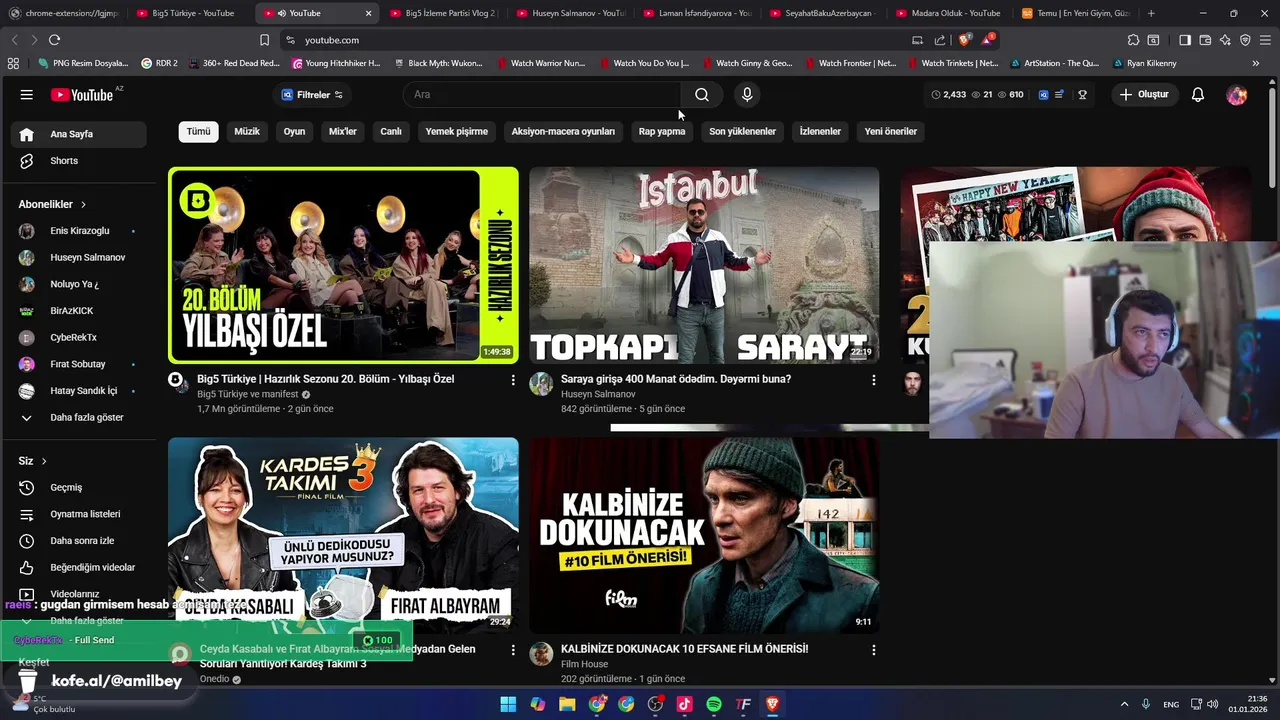
Task: Go to Ana Sayfa home
Action: tap(78, 134)
